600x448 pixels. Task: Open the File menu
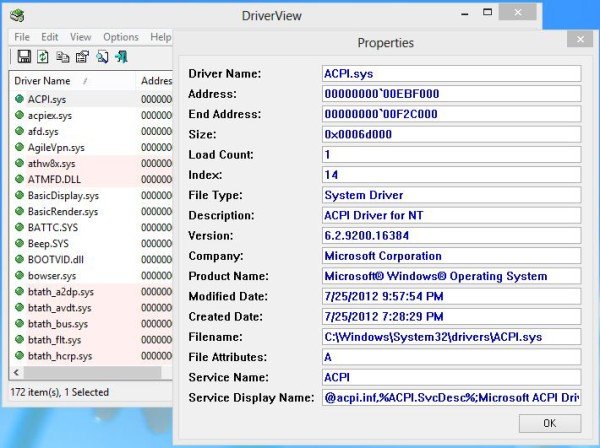tap(22, 37)
